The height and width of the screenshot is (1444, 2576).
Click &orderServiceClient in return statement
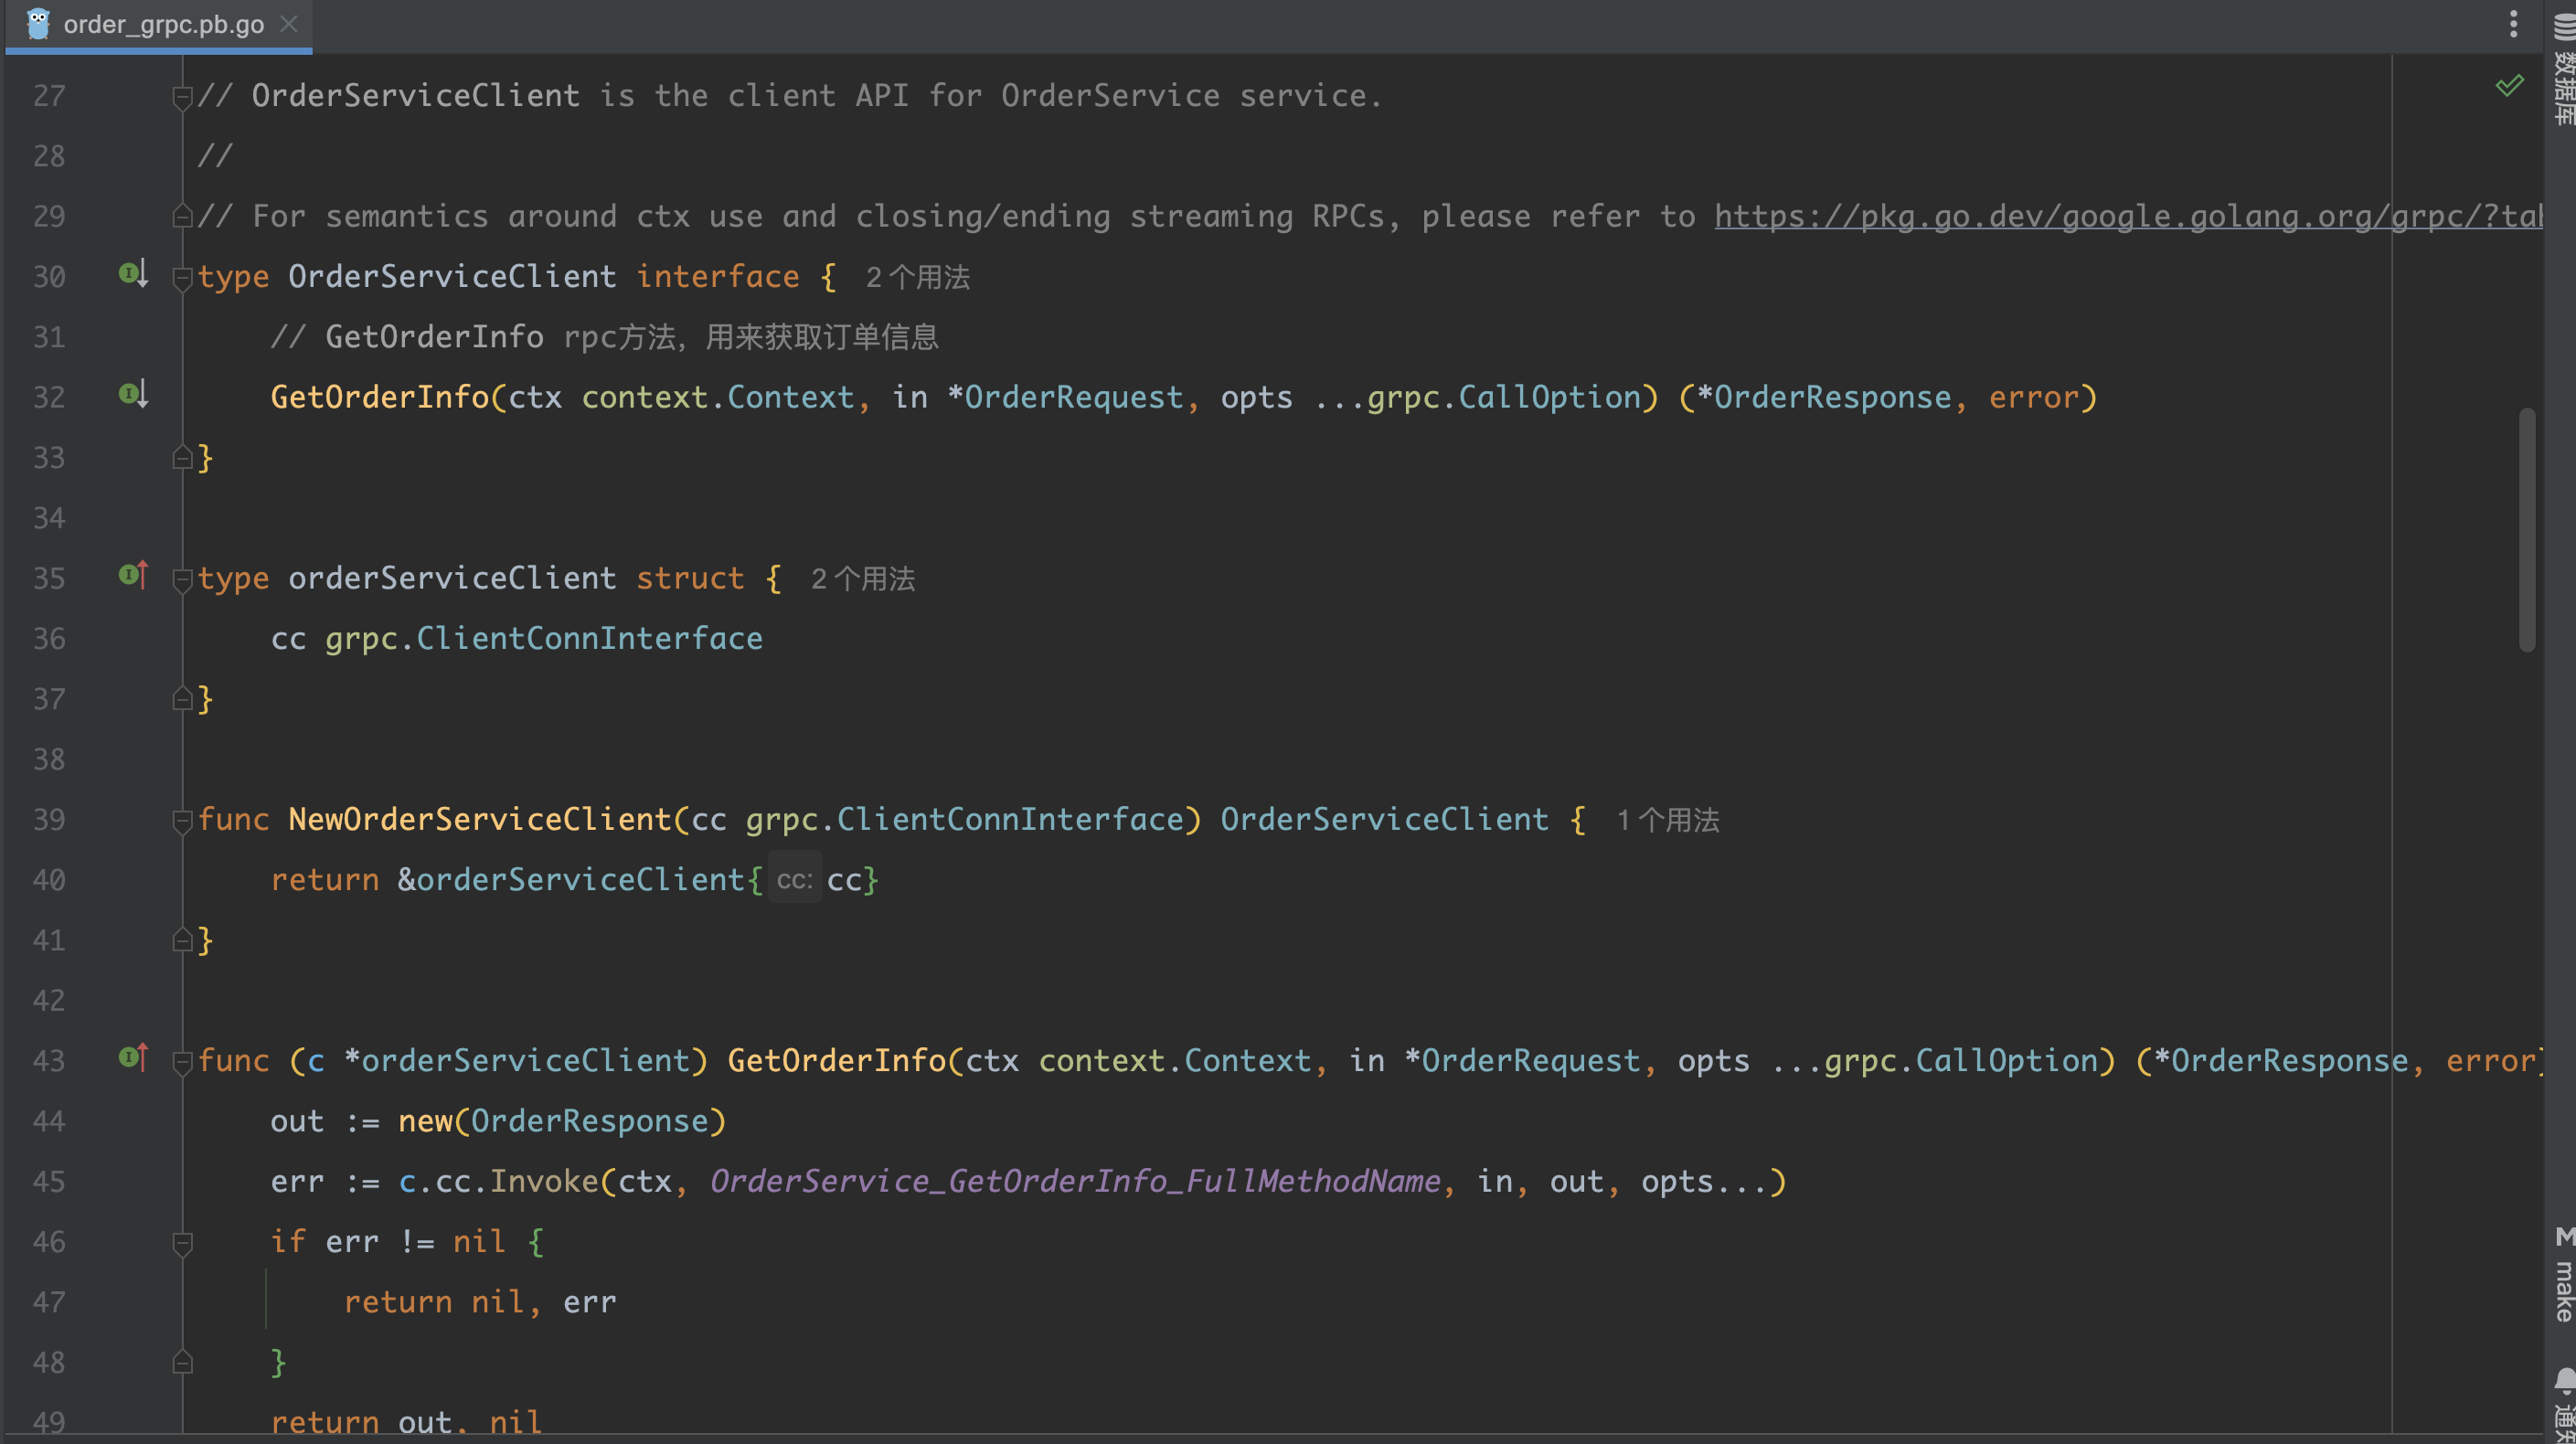[x=571, y=880]
